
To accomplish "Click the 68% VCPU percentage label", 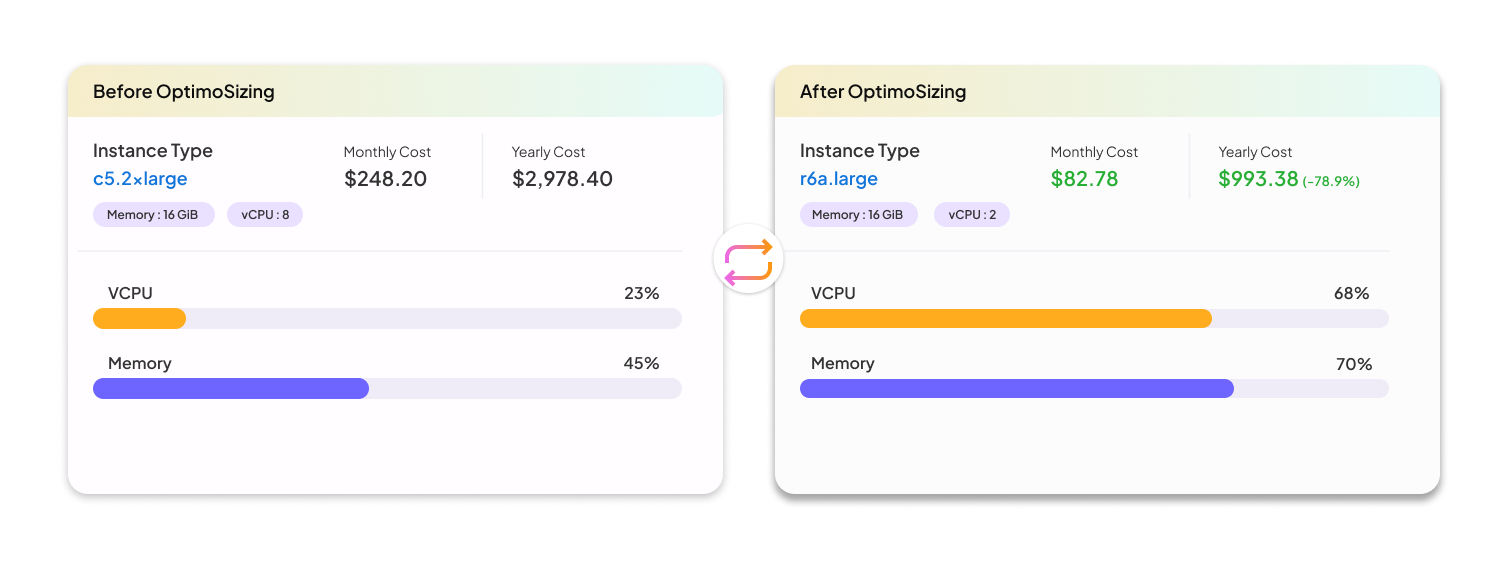I will coord(1351,293).
